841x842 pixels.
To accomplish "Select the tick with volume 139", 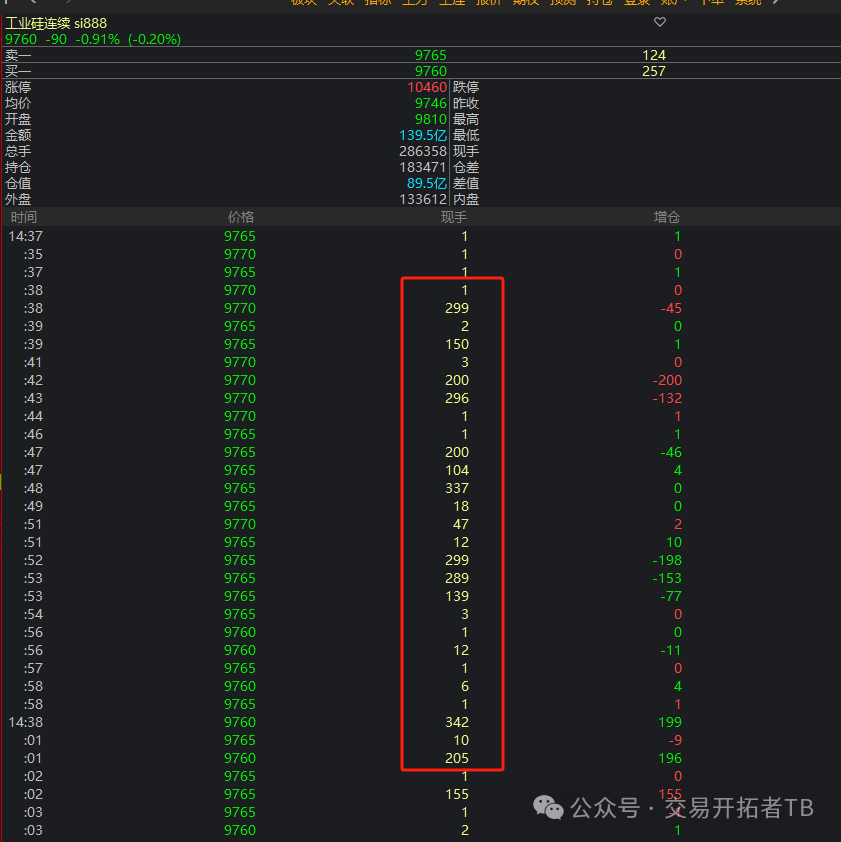I will pyautogui.click(x=457, y=596).
